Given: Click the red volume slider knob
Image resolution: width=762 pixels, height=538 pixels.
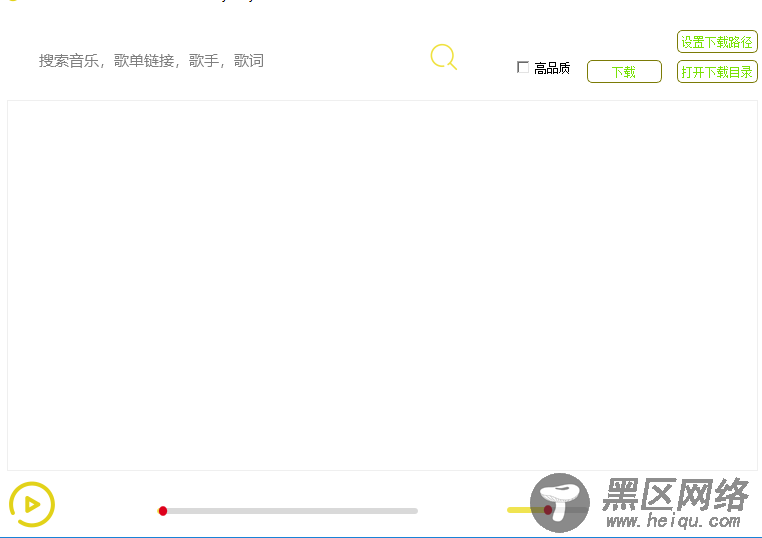Looking at the screenshot, I should [548, 510].
